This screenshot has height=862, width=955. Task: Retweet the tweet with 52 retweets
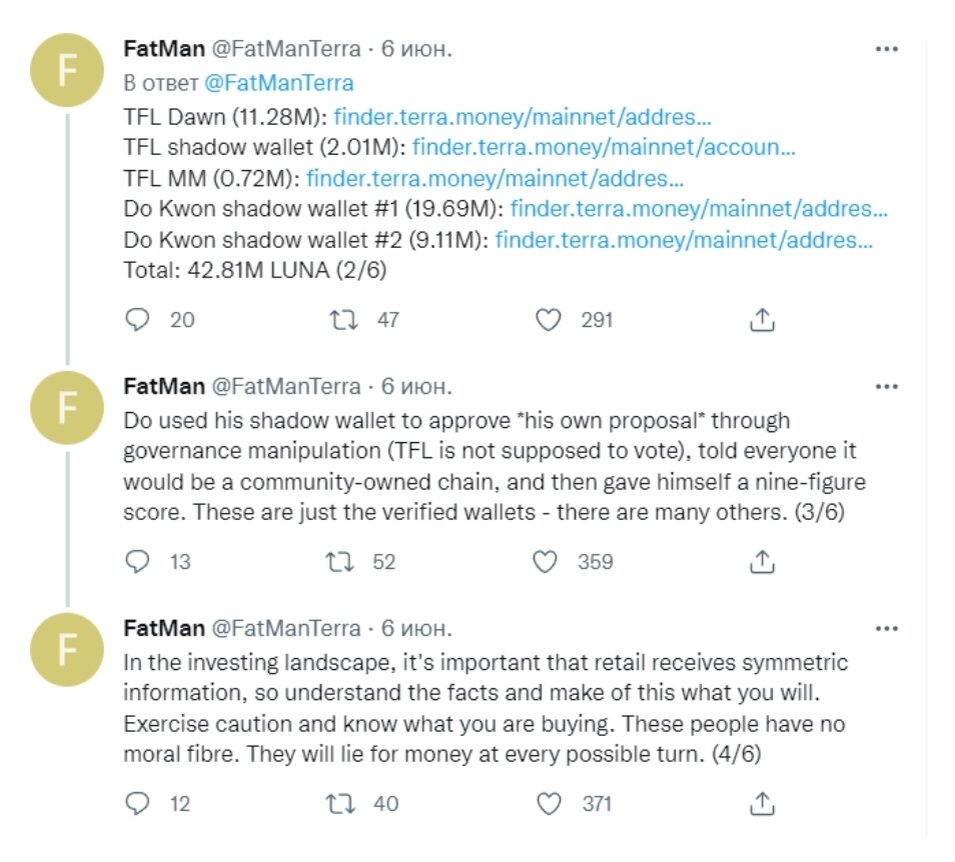(340, 561)
